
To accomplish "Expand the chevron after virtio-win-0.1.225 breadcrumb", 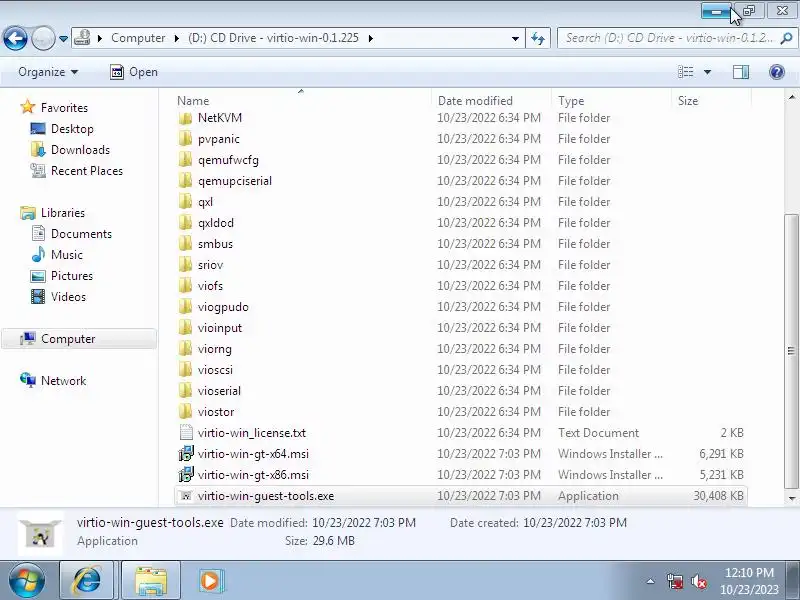I will tap(371, 38).
